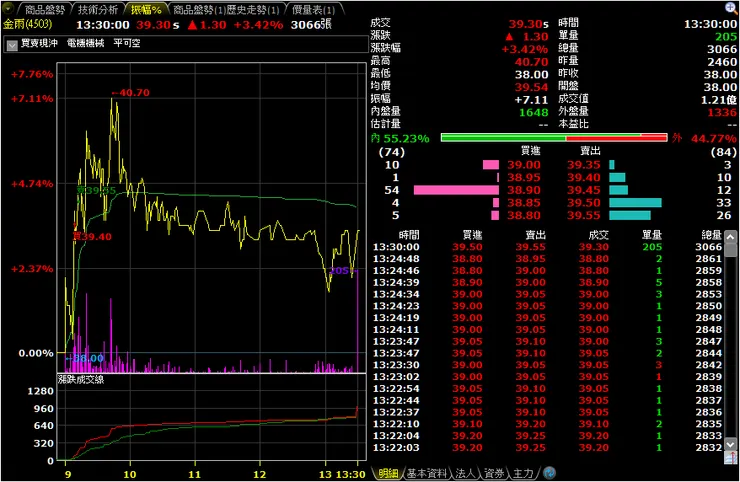Viewport: 740px width, 482px height.
Task: Click the 買賣現沖 label
Action: [39, 43]
